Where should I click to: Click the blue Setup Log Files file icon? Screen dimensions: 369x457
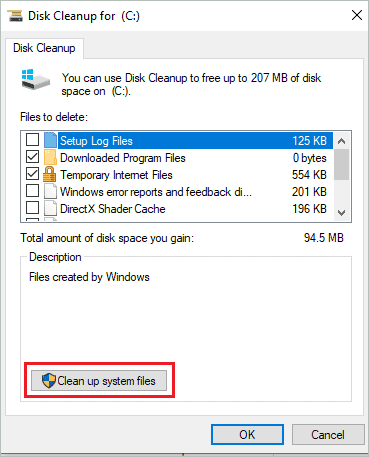(x=50, y=140)
